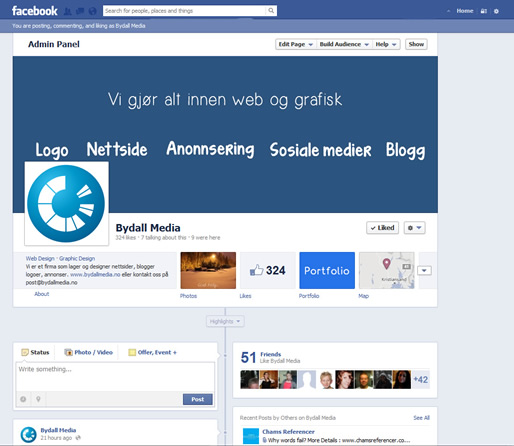The image size is (514, 446).
Task: Click the Write something text box
Action: coord(115,377)
